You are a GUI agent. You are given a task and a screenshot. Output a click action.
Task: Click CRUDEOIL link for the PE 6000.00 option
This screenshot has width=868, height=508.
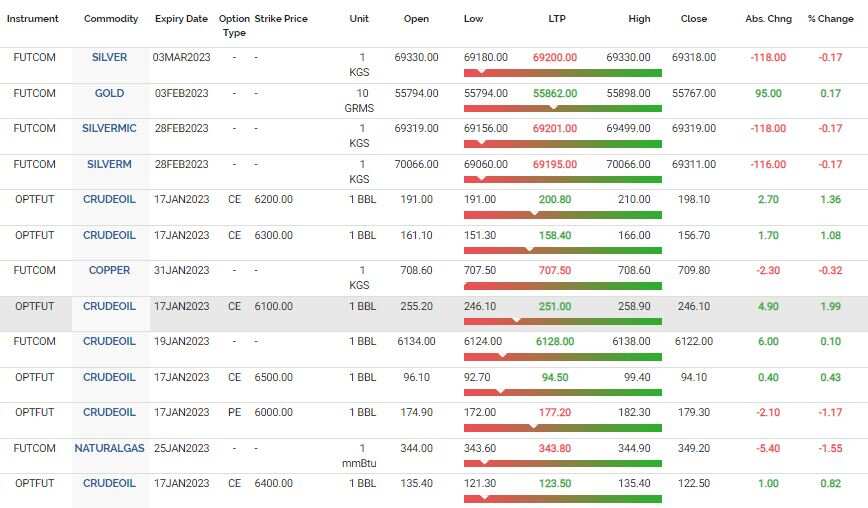coord(109,413)
